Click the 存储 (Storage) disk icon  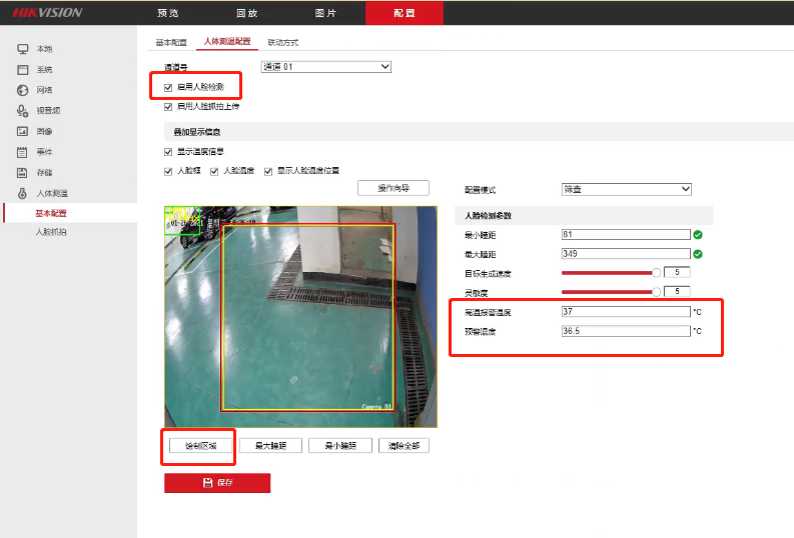(22, 172)
